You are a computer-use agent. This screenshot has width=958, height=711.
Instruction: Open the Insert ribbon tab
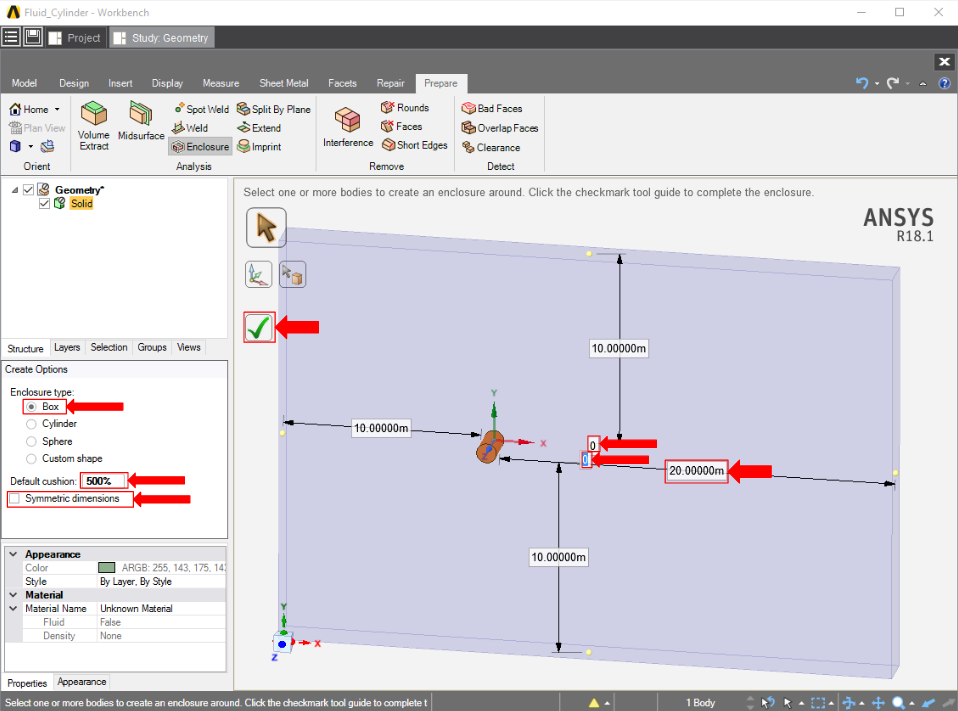tap(120, 83)
